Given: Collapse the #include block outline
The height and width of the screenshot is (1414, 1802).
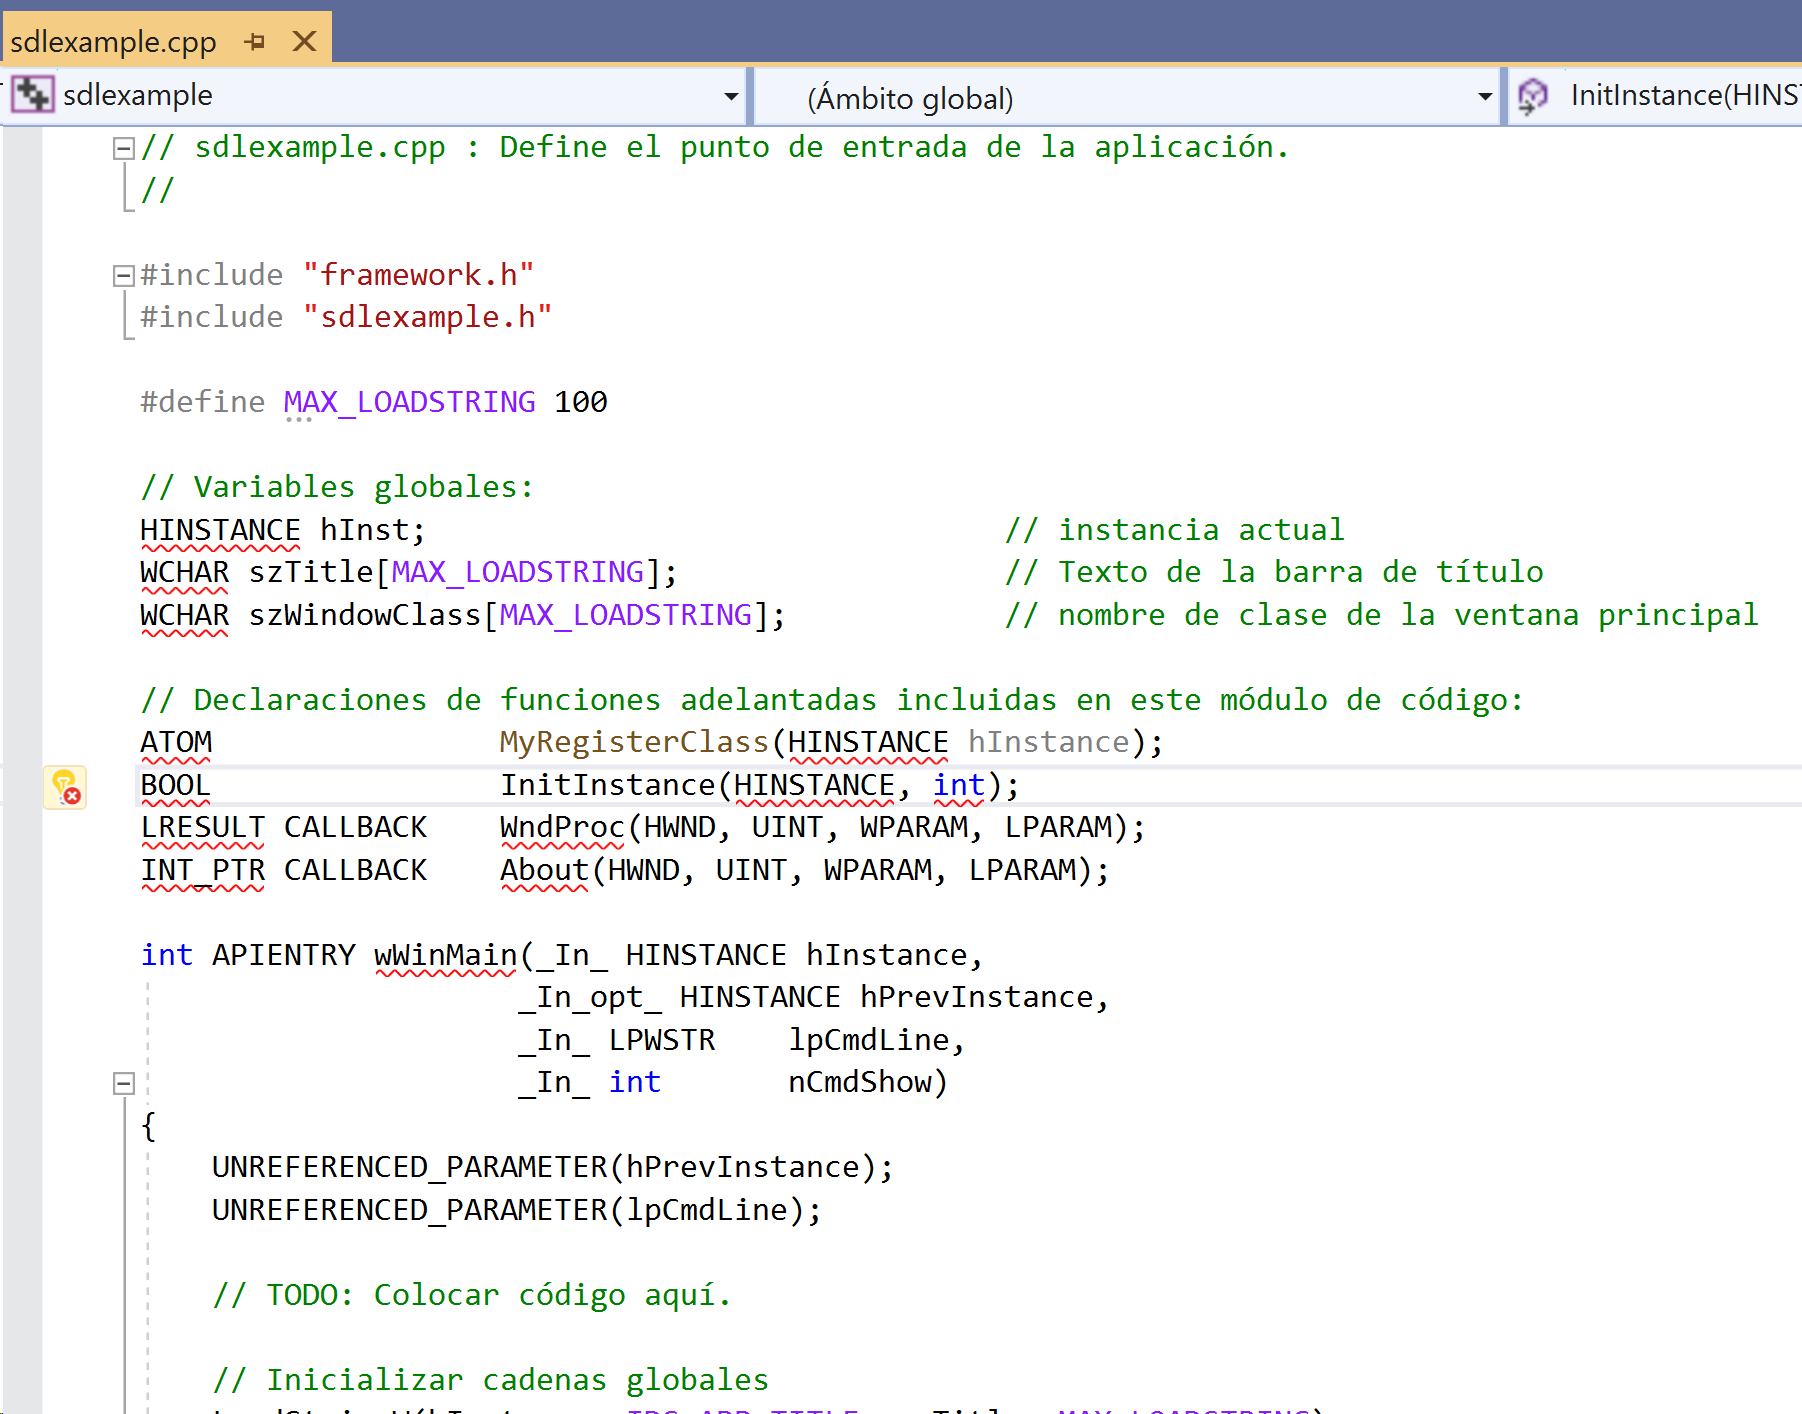Looking at the screenshot, I should point(123,276).
